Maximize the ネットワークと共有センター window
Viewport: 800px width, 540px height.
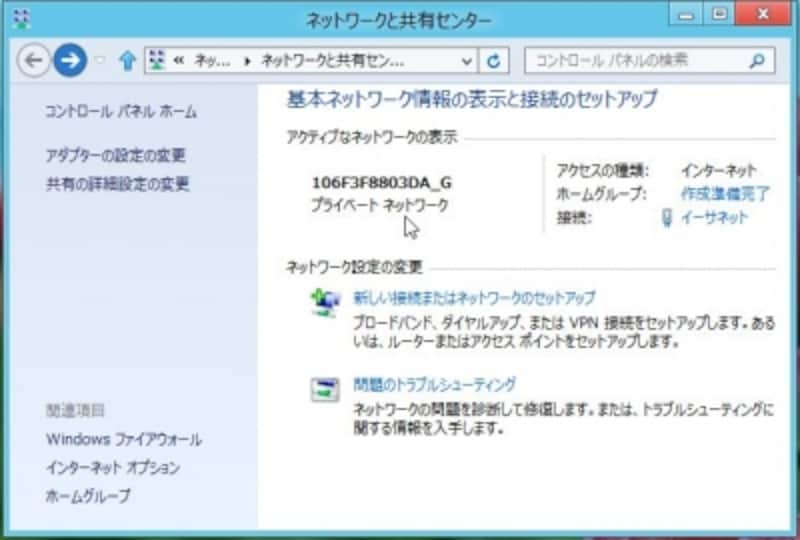tap(719, 15)
